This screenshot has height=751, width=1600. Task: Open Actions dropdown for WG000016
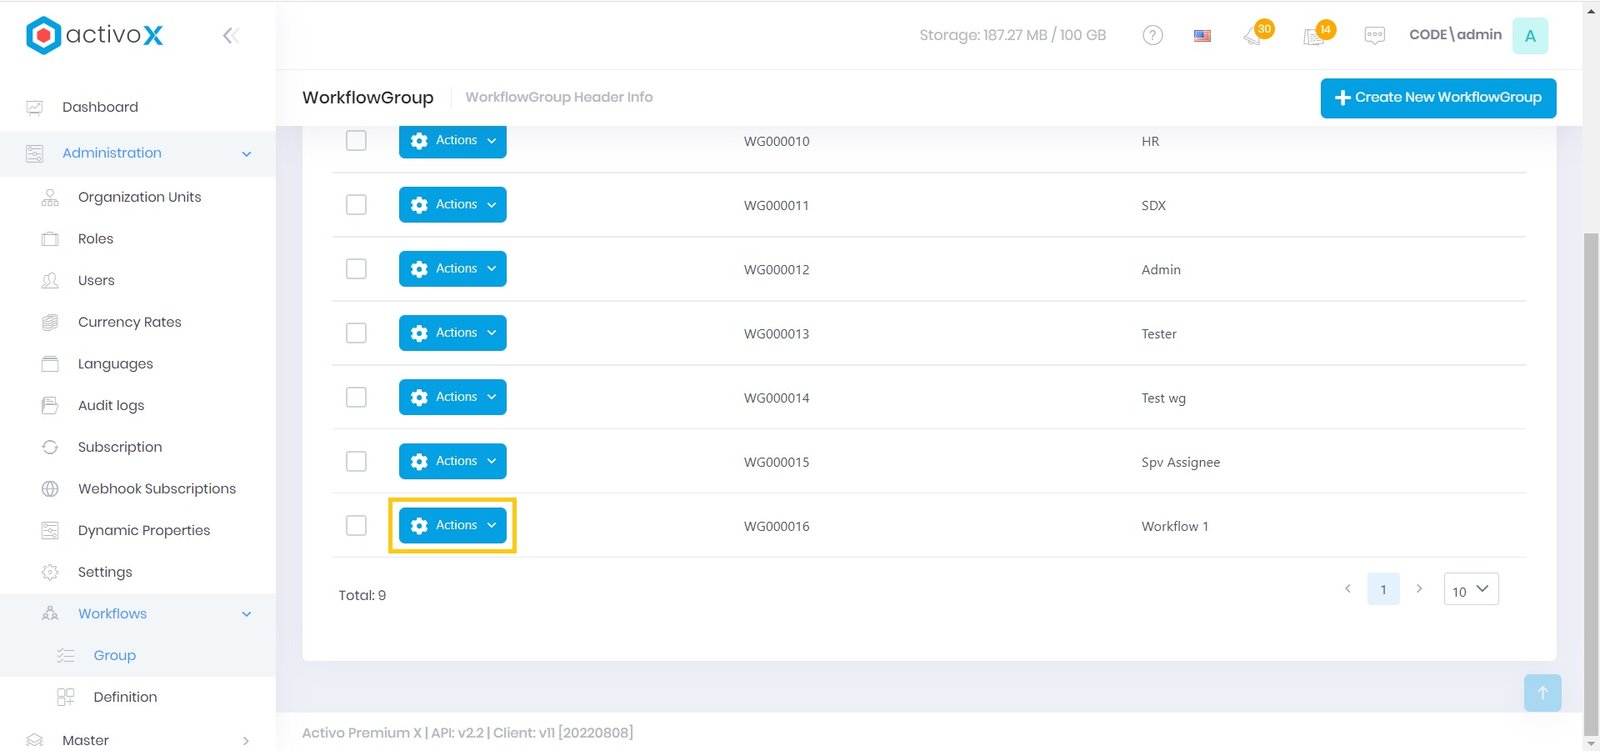pyautogui.click(x=452, y=525)
